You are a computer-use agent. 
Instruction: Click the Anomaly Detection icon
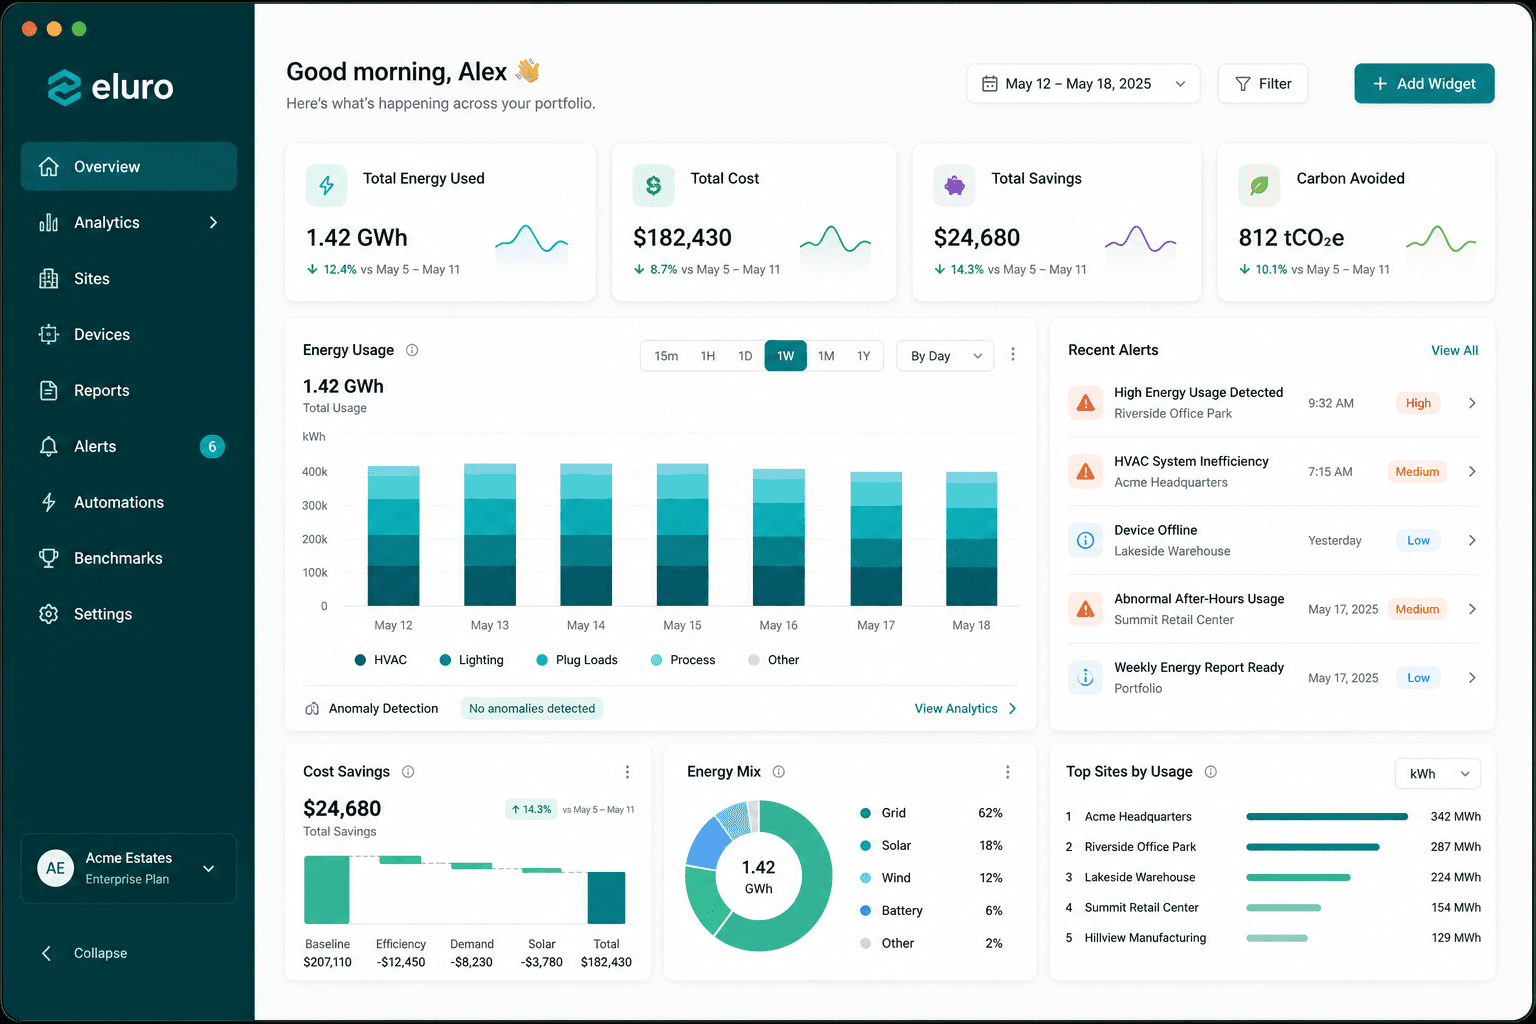click(312, 708)
